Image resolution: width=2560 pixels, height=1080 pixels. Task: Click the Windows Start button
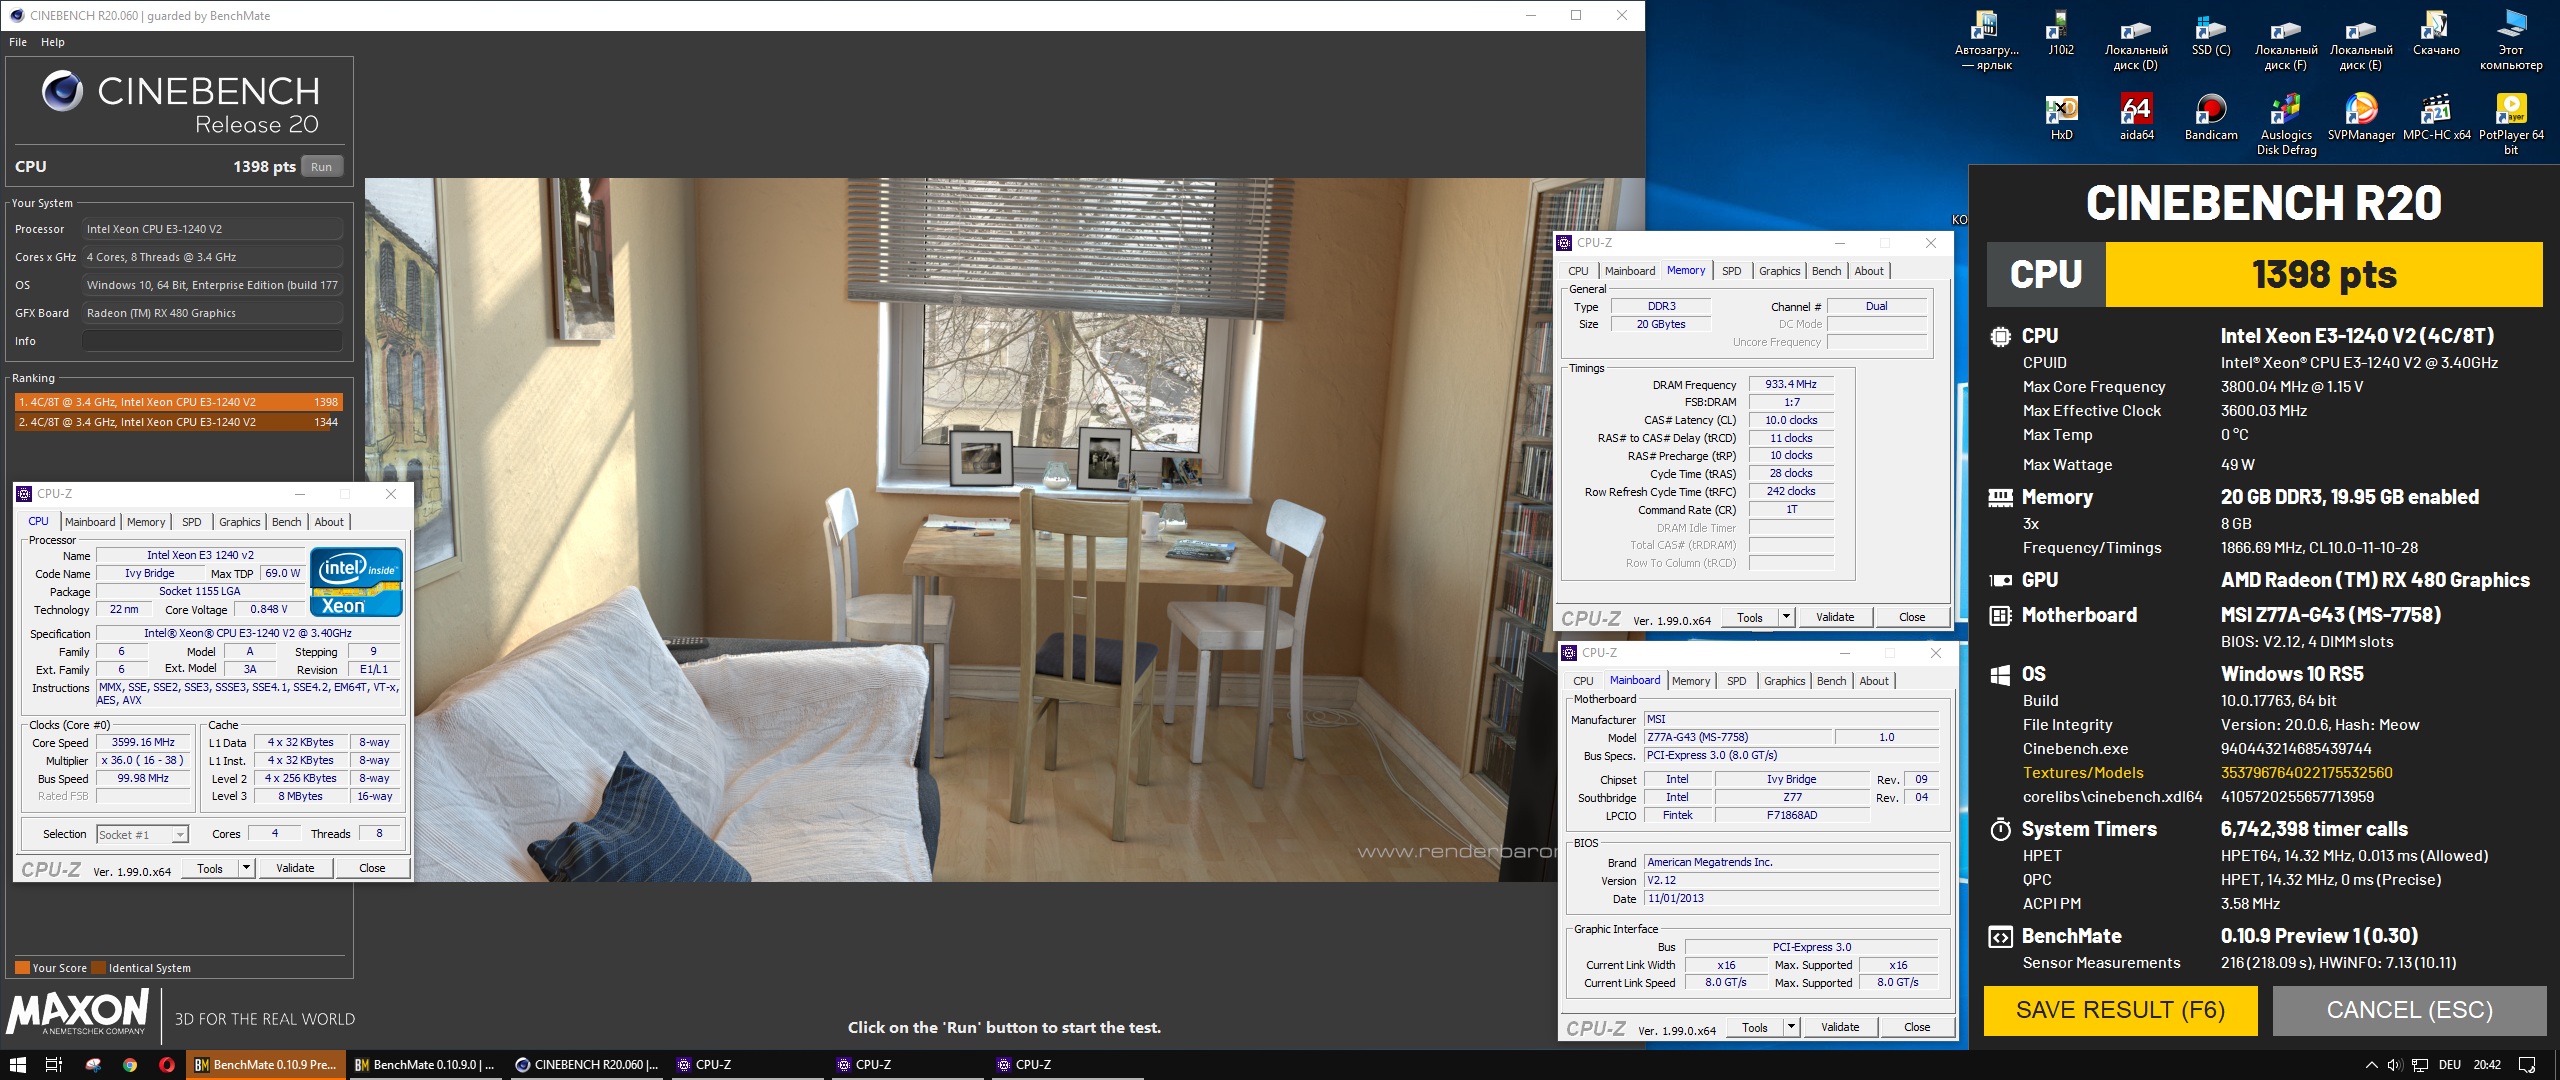coord(17,1065)
